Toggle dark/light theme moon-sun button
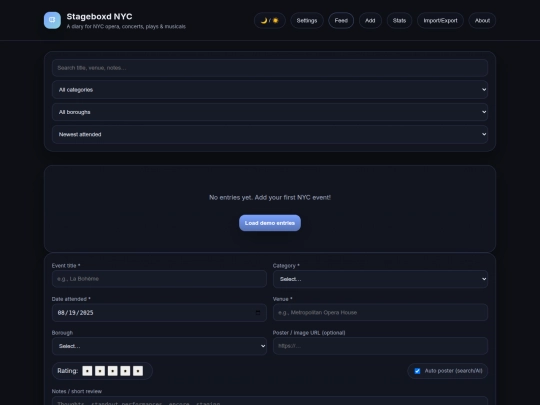The image size is (540, 405). [x=270, y=21]
